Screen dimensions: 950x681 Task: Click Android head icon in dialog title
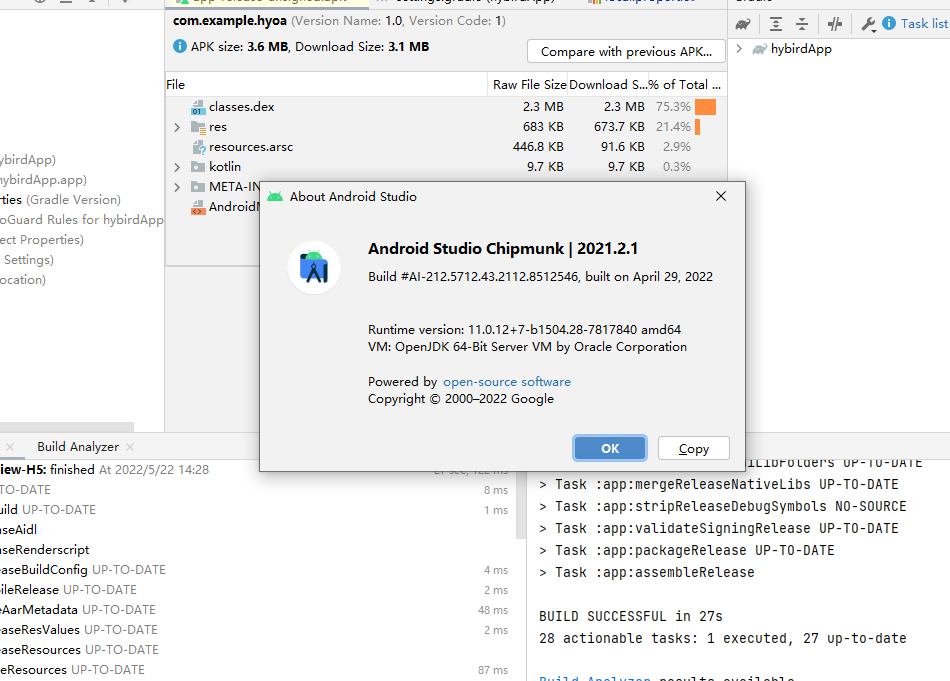(275, 197)
